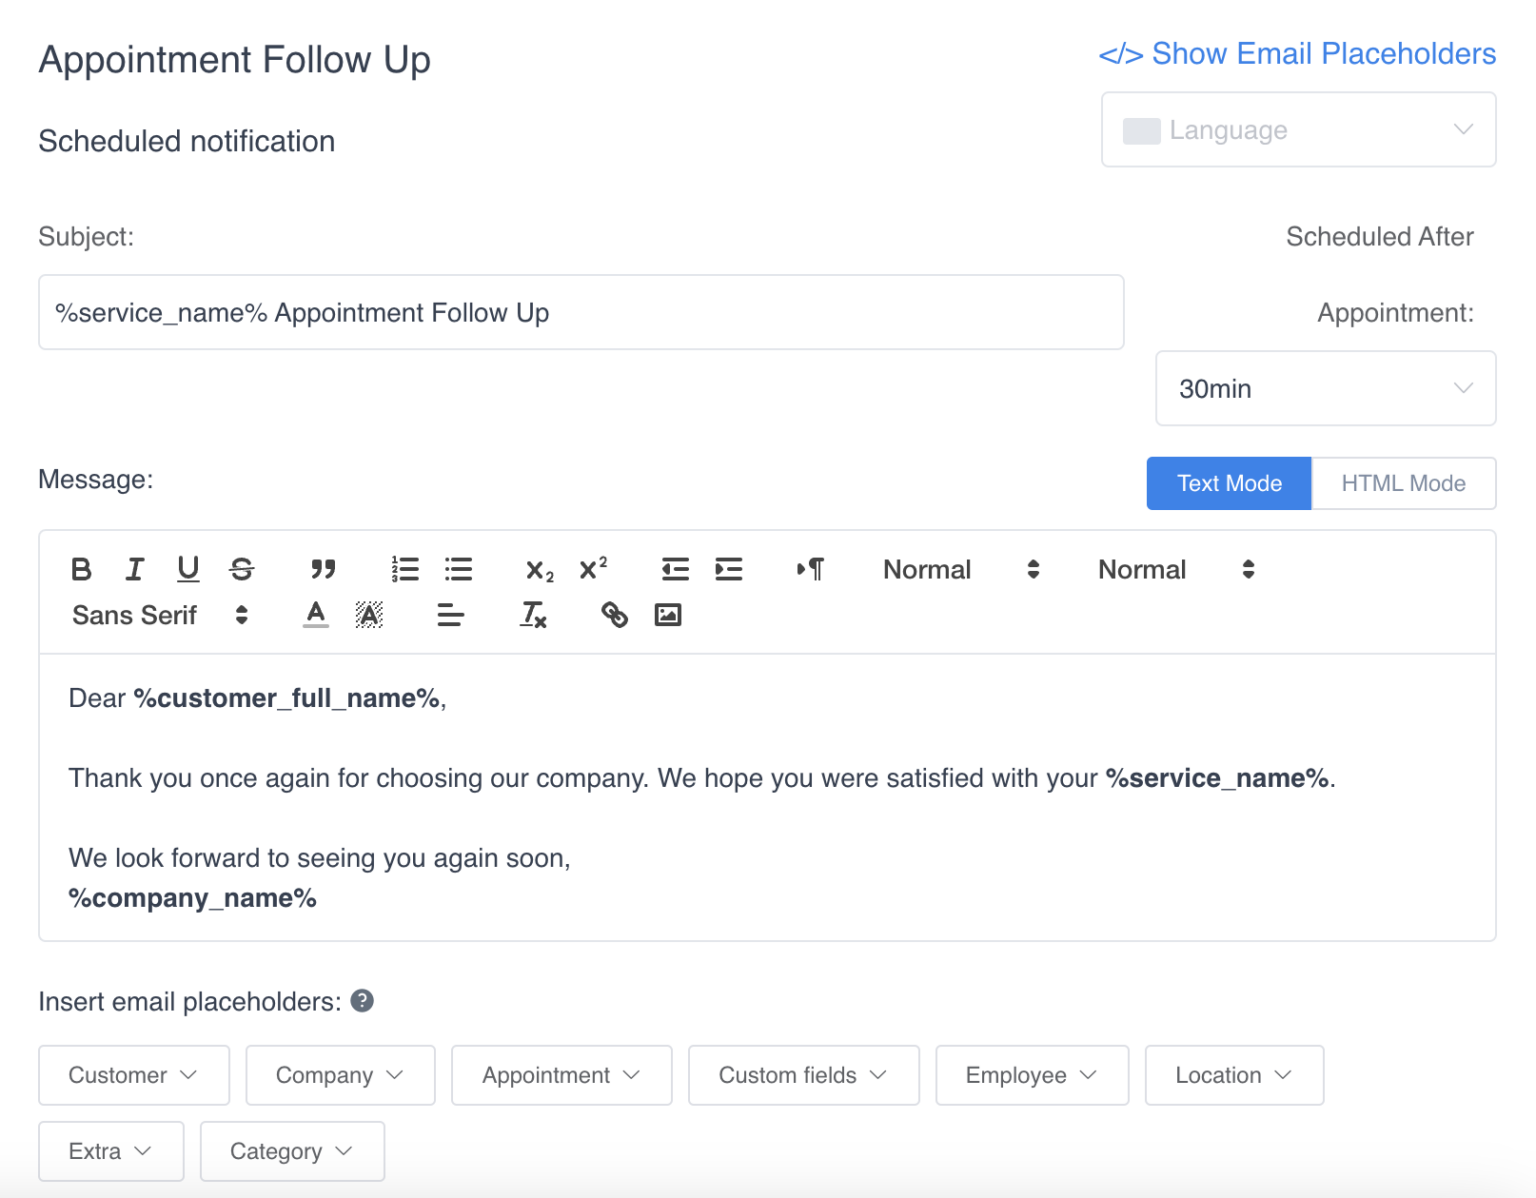Image resolution: width=1536 pixels, height=1198 pixels.
Task: Switch to HTML Mode
Action: [1403, 483]
